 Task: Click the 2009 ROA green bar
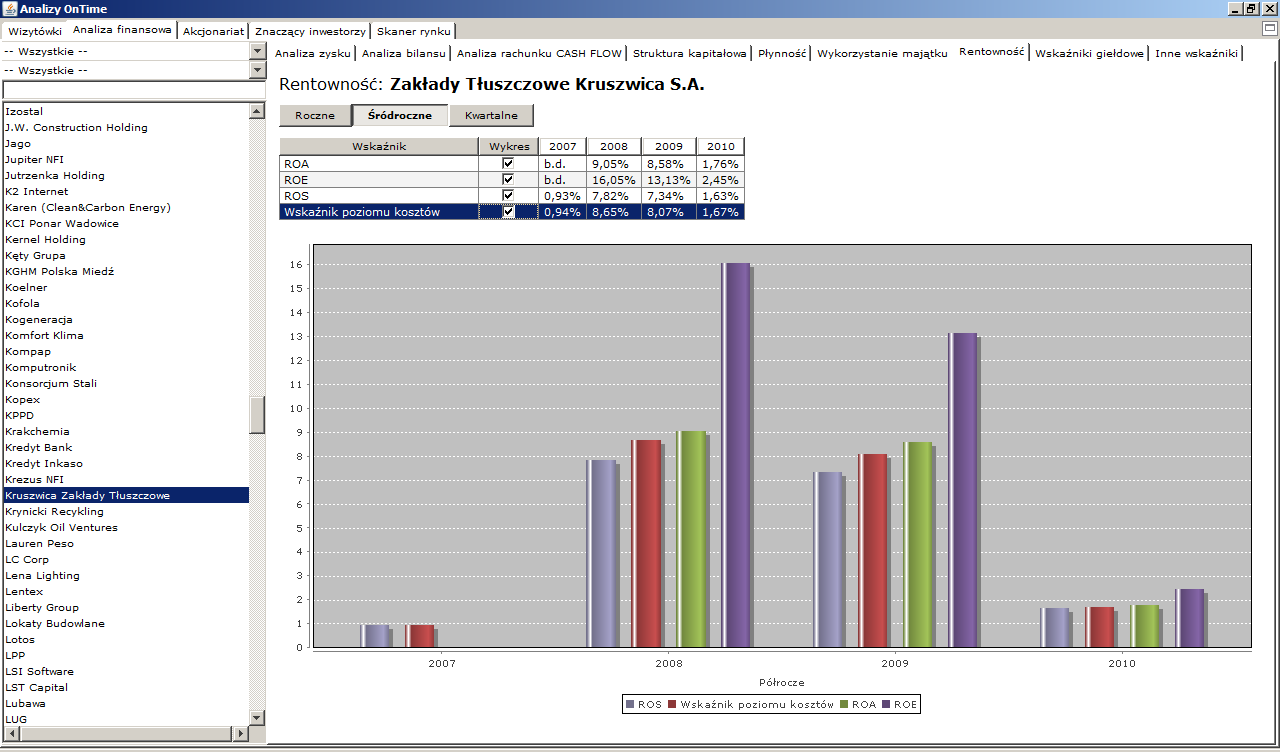[x=917, y=544]
